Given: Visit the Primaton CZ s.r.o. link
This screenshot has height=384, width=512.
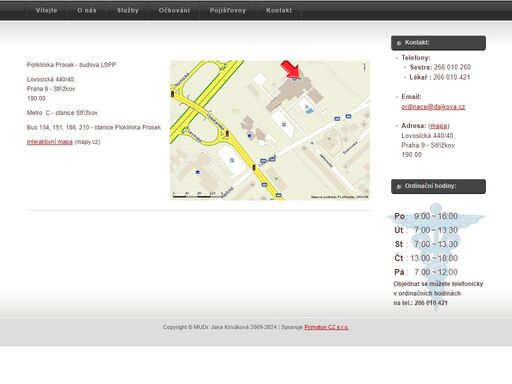Looking at the screenshot, I should 326,327.
